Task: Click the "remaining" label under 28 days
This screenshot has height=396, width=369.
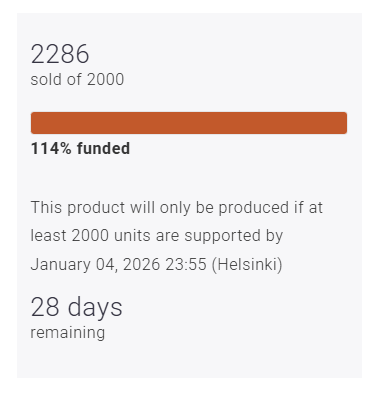Action: pos(68,333)
